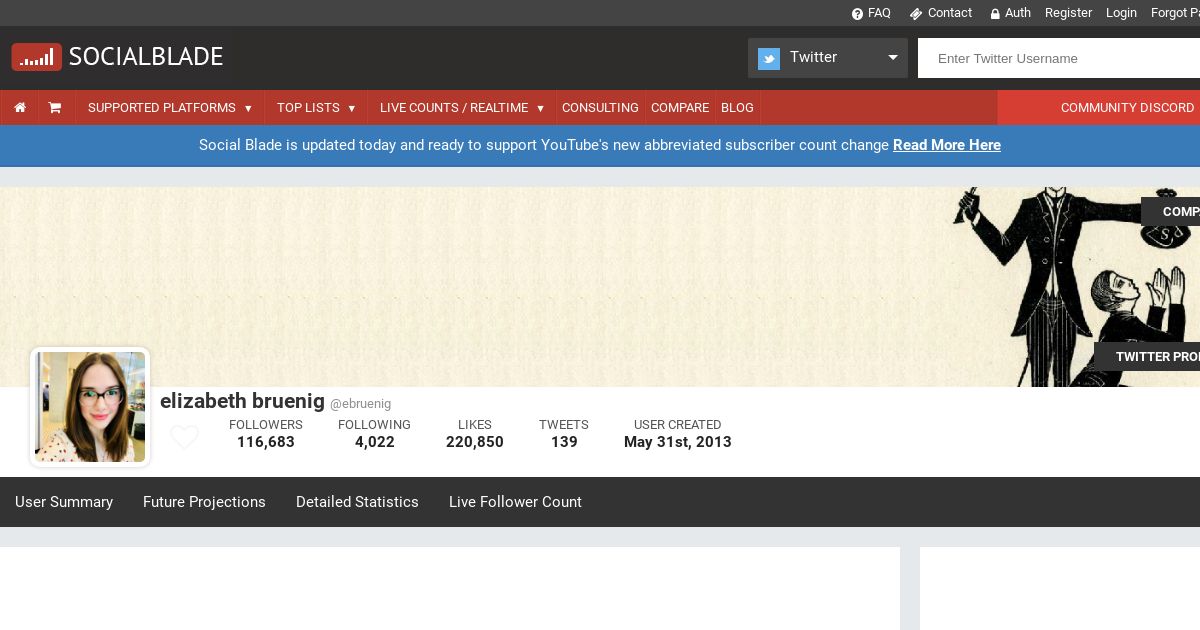Expand the Supported Platforms menu
Screen dimensions: 1200x630
pyautogui.click(x=170, y=108)
